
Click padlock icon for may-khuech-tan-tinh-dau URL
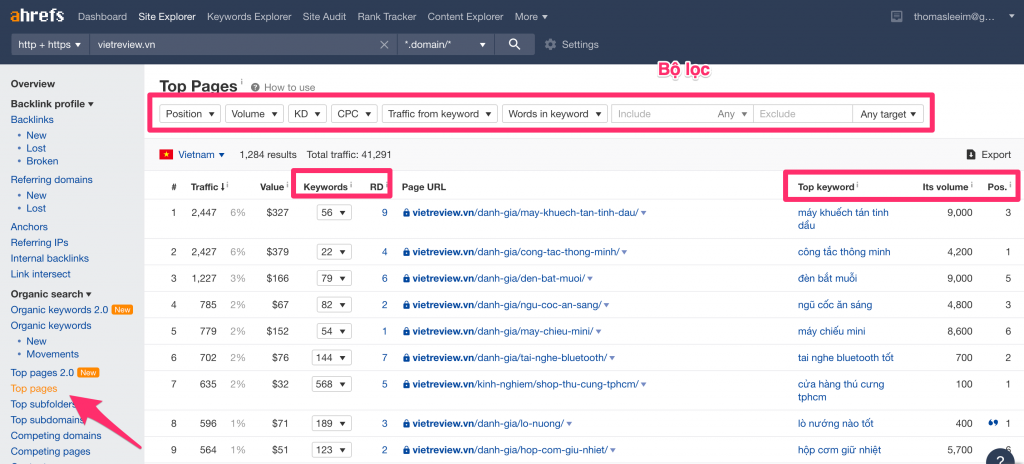point(406,213)
